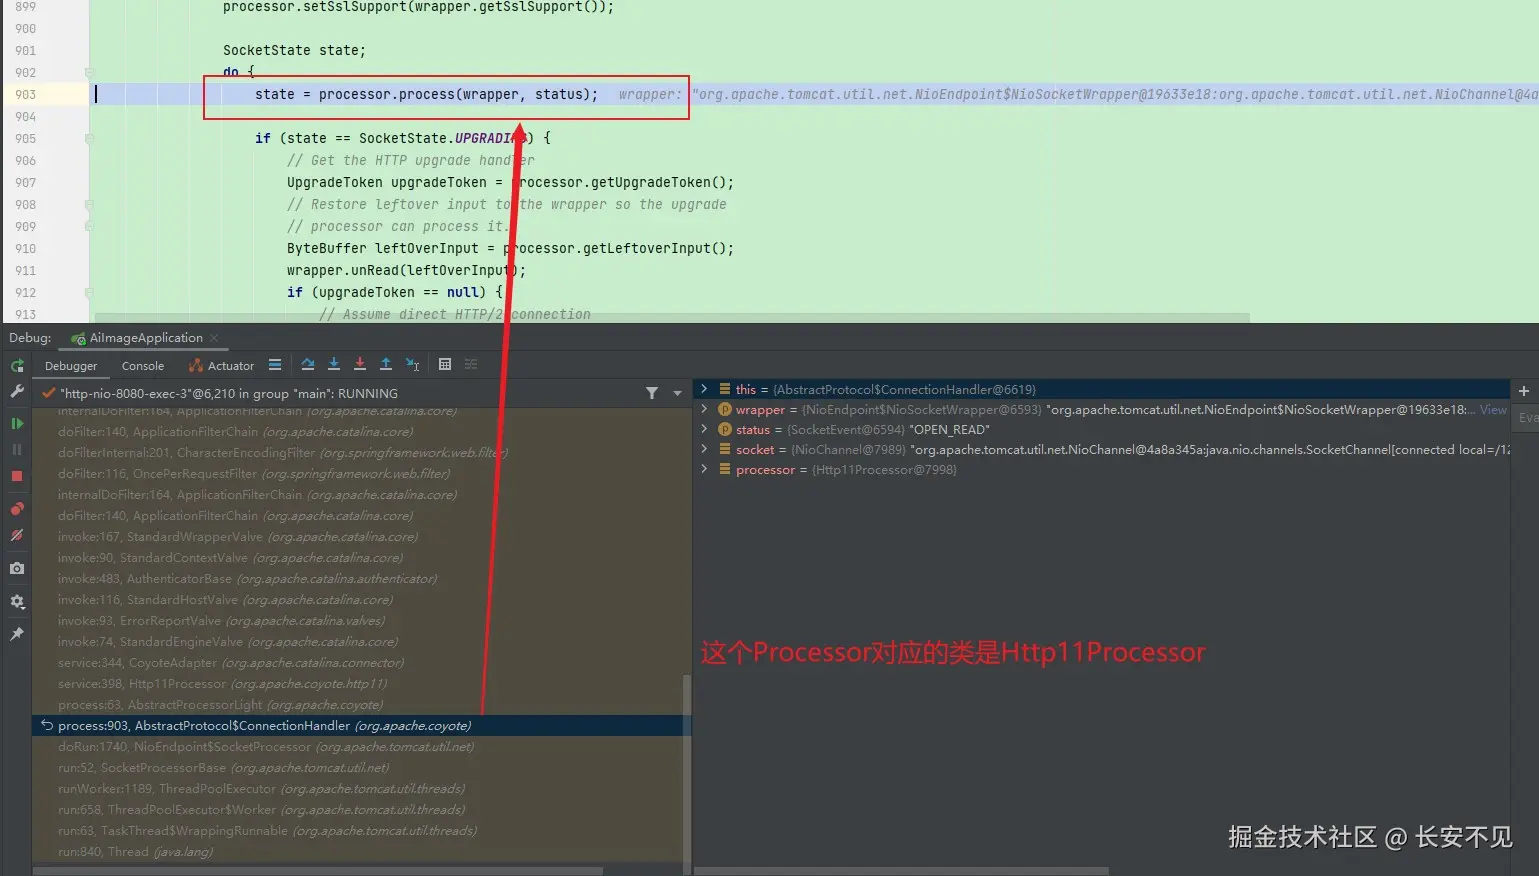Resume program with the green play icon
The width and height of the screenshot is (1539, 876).
17,424
